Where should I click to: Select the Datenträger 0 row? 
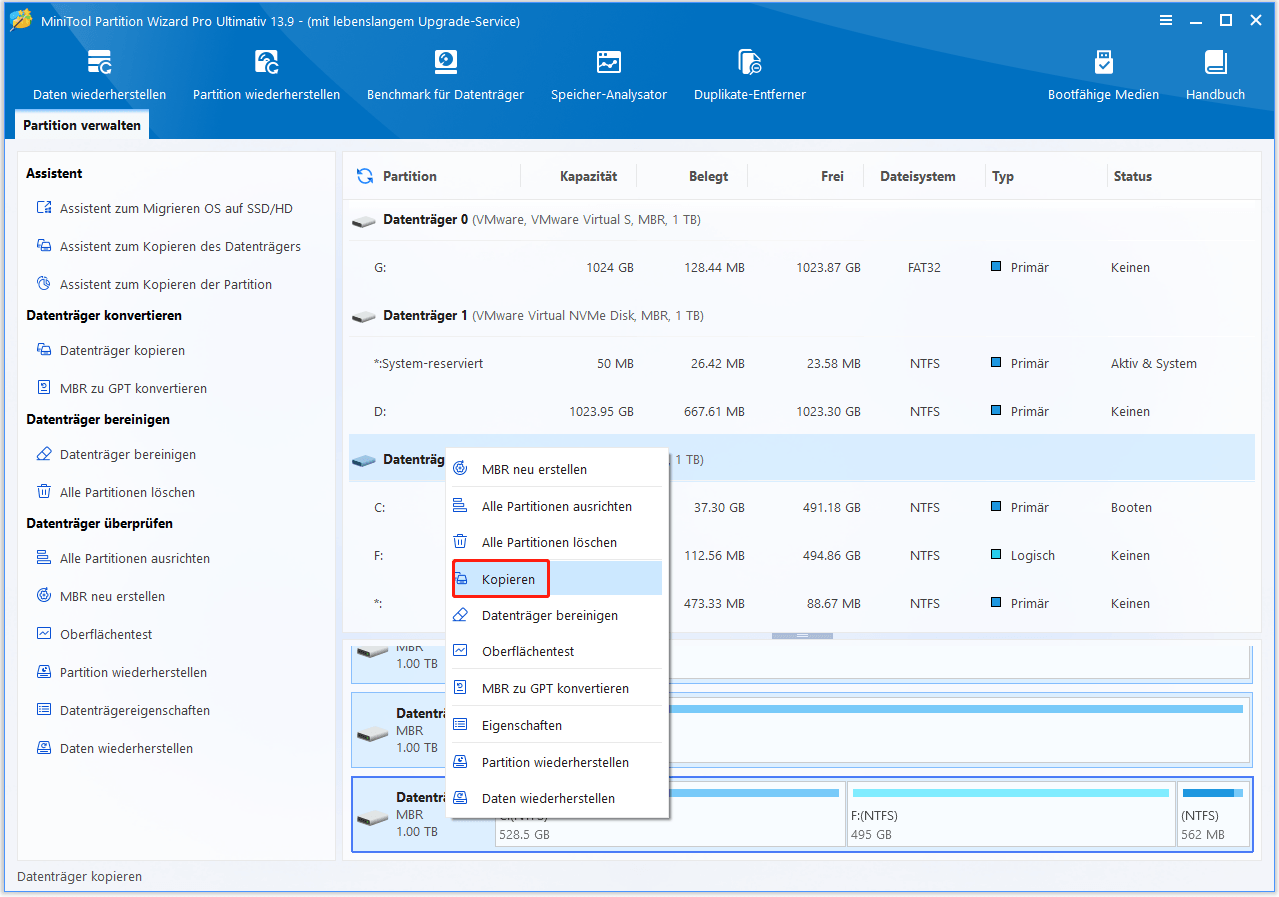[x=801, y=219]
